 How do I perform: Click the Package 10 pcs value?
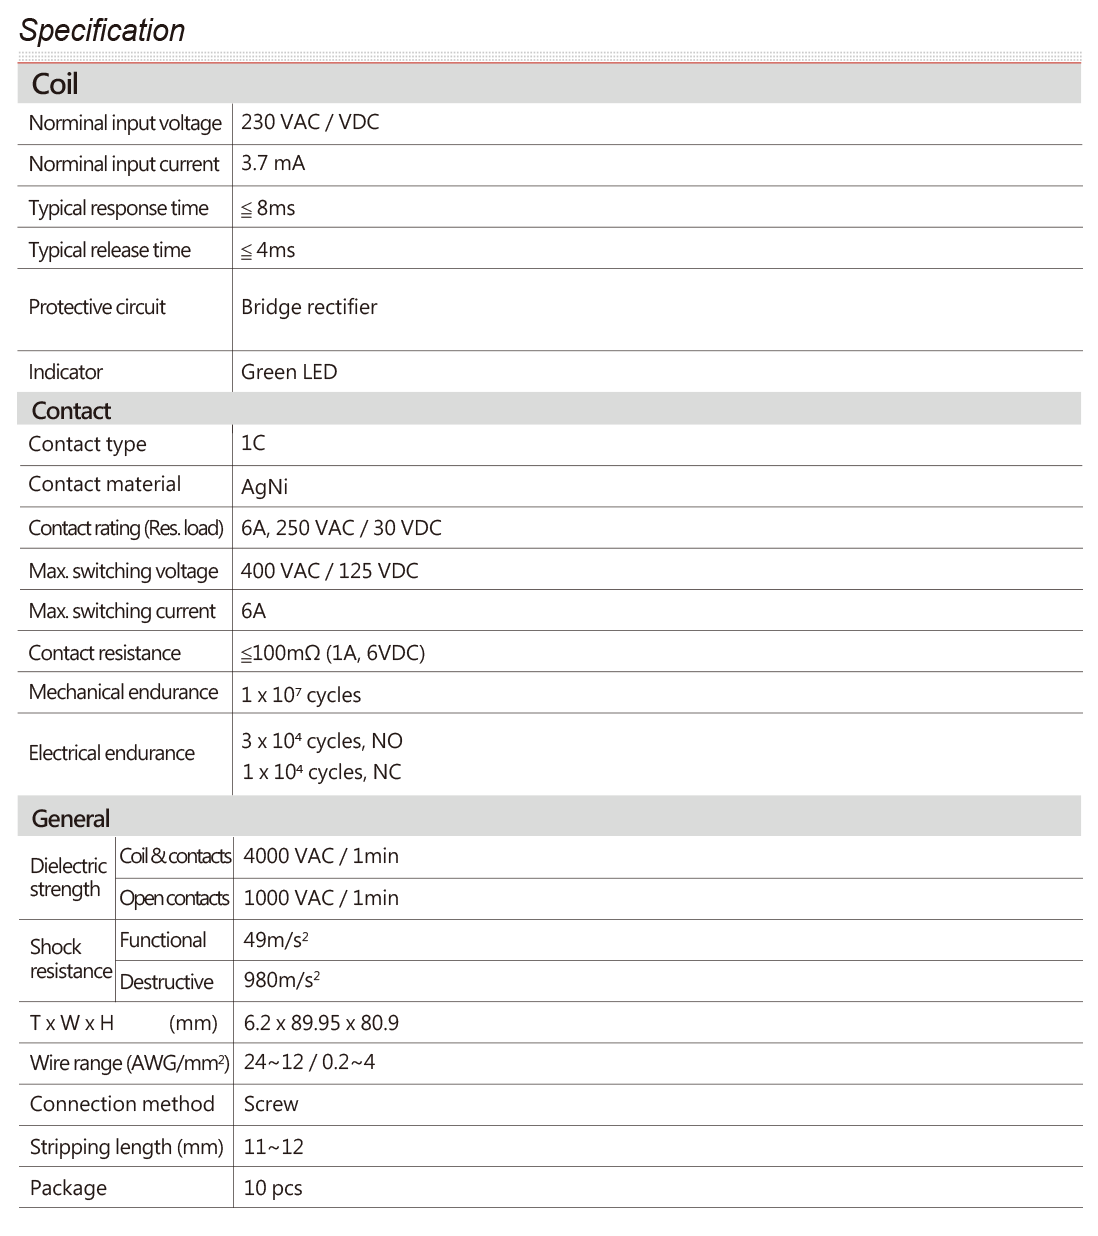pos(273,1189)
